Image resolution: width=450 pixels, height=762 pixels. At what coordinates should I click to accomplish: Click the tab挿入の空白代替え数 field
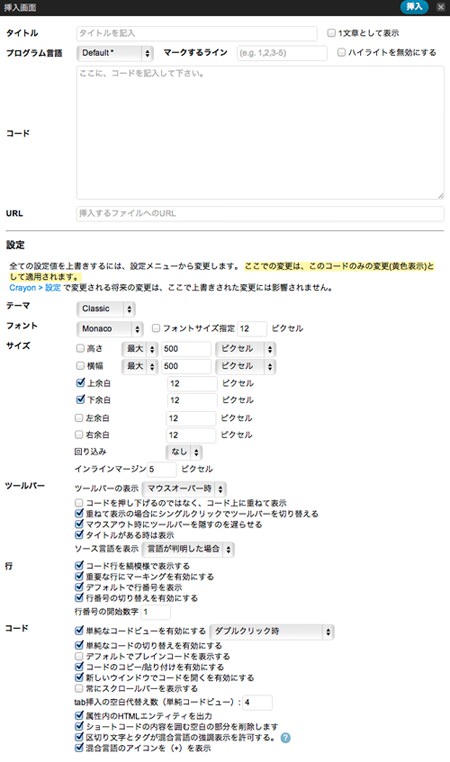(257, 703)
